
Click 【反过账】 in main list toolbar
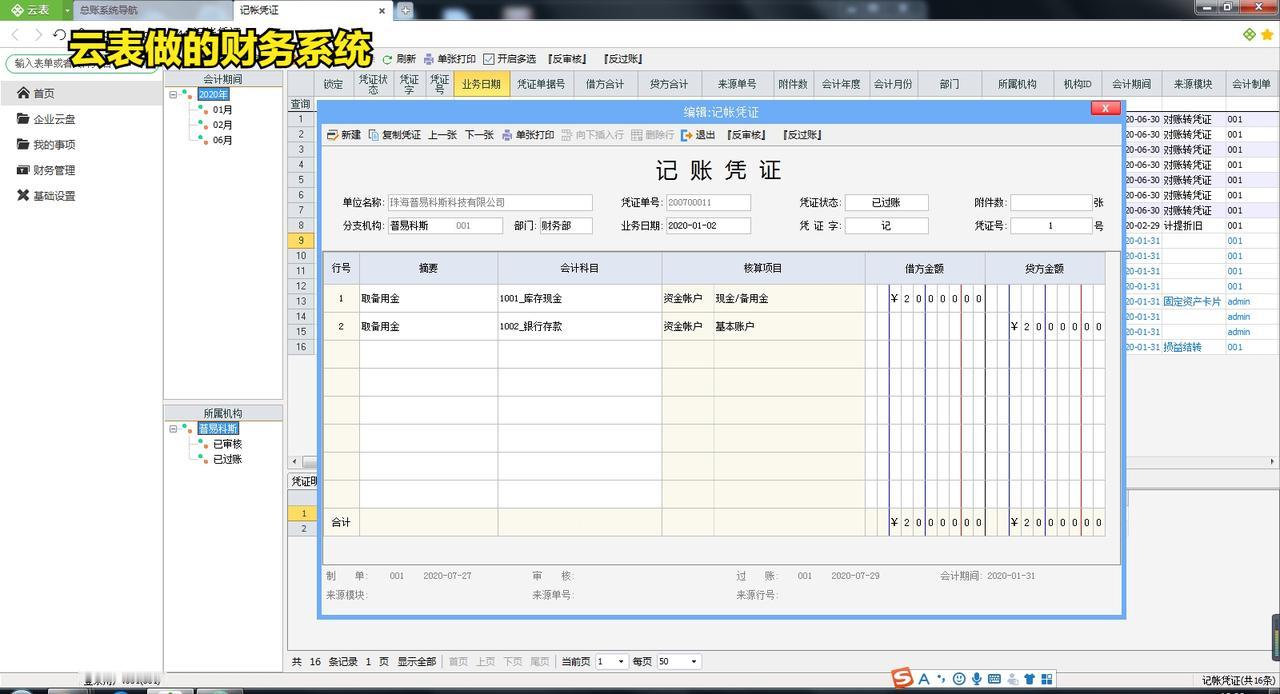(623, 59)
